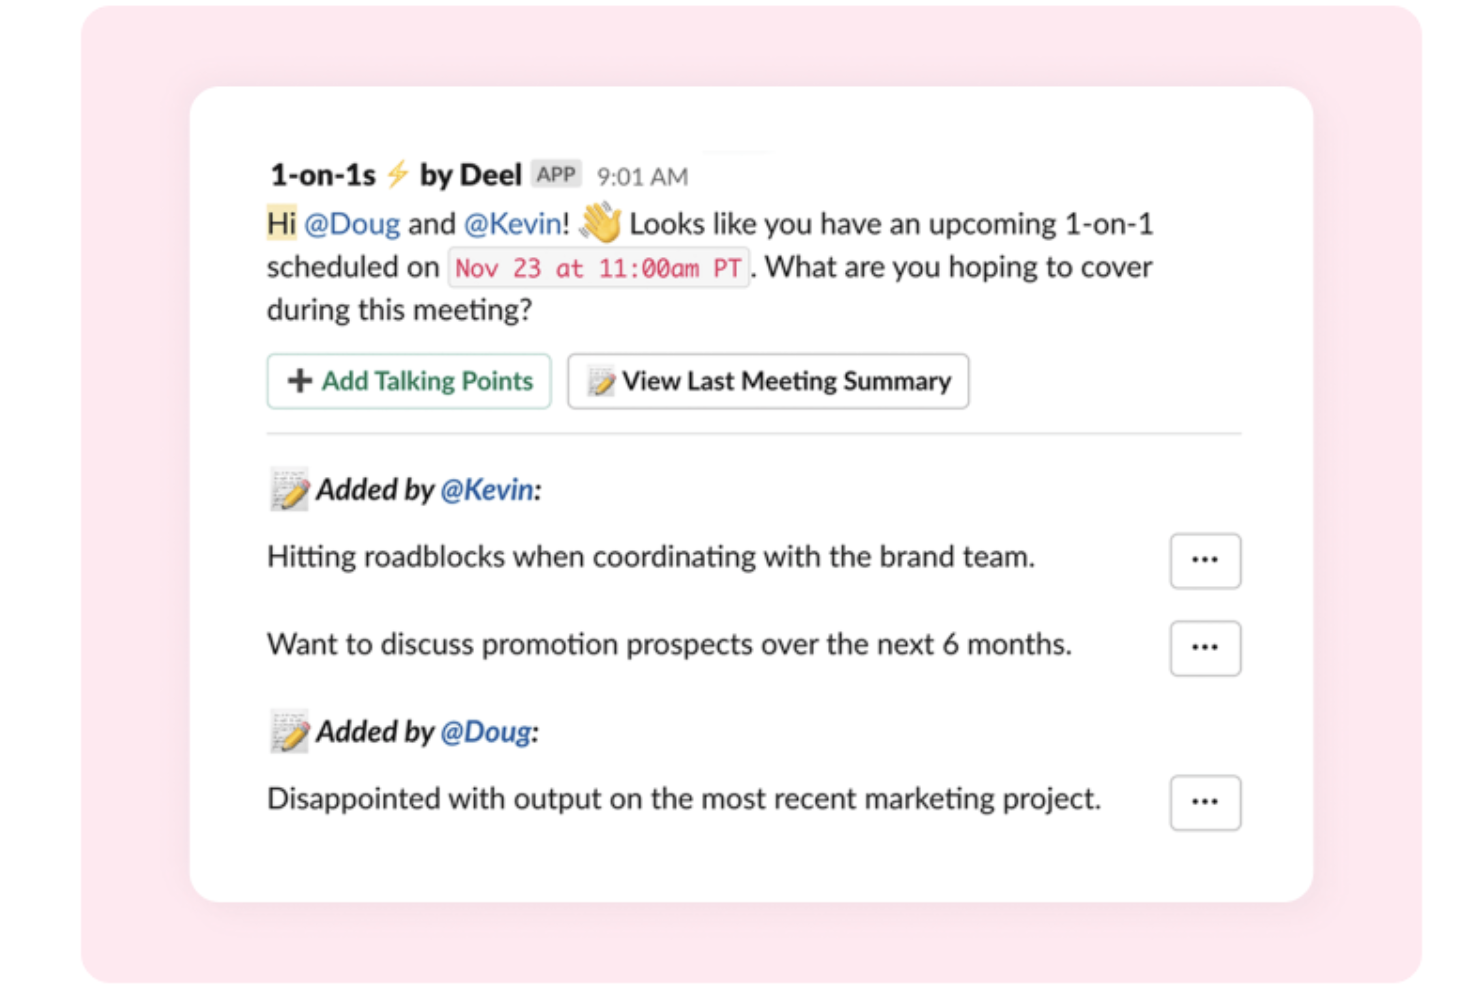Click the View Last Meeting Summary button

pyautogui.click(x=768, y=381)
